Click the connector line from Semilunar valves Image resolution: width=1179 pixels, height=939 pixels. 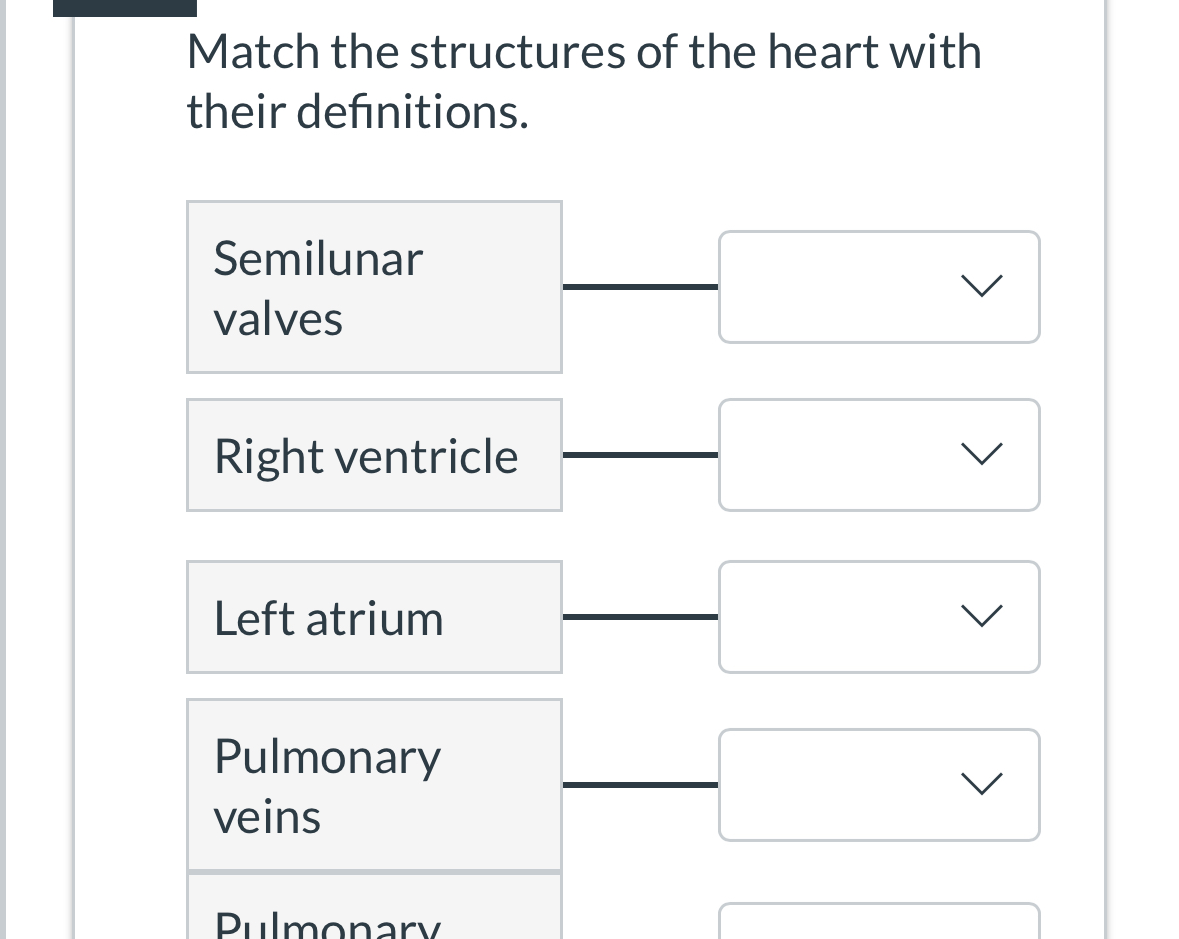click(640, 287)
